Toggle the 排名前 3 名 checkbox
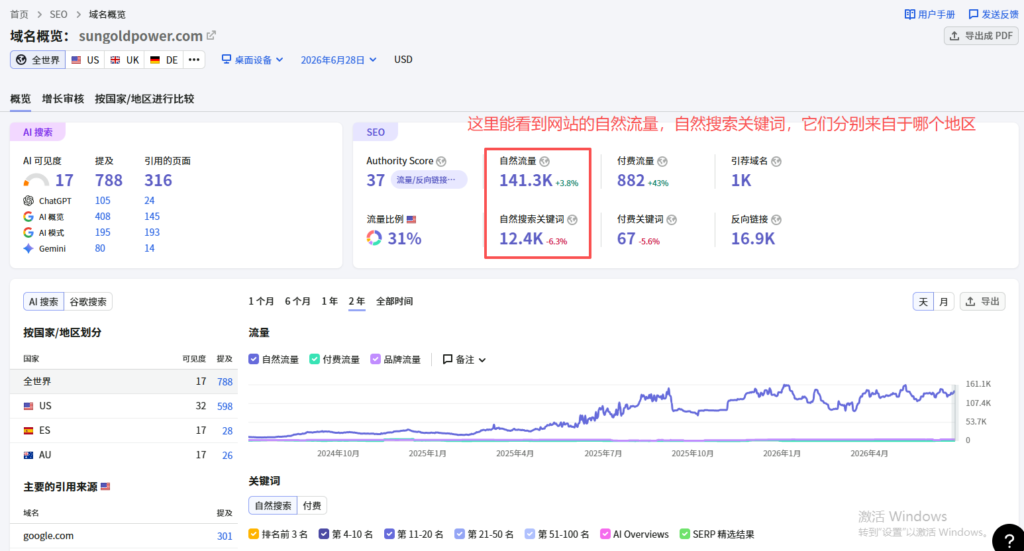 point(253,534)
